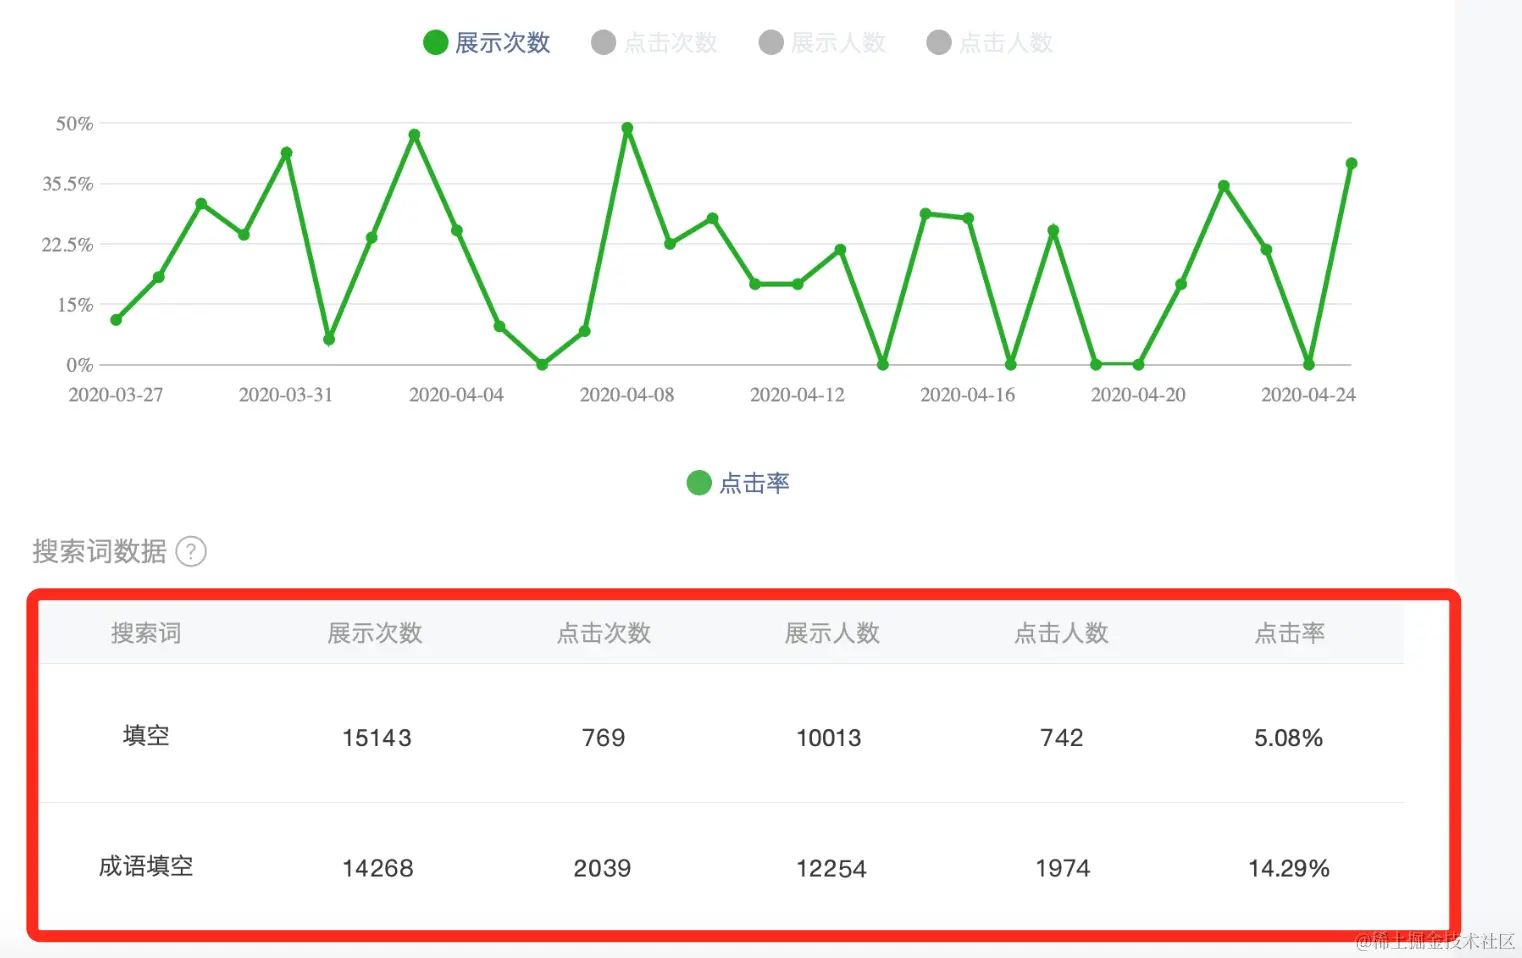Click the value 769
Screen dimensions: 1522x958
coord(604,738)
